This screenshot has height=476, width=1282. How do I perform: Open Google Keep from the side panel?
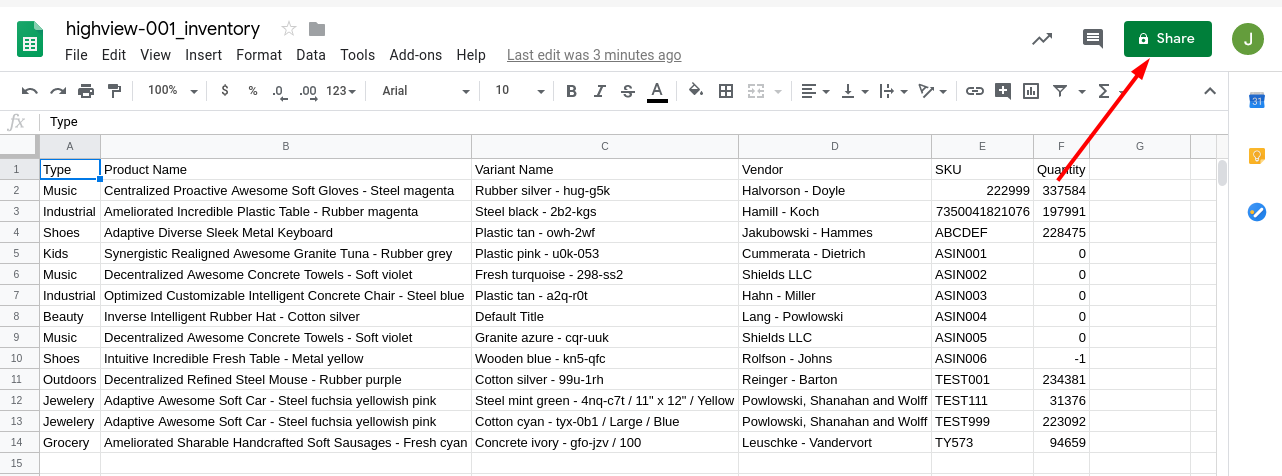tap(1257, 156)
